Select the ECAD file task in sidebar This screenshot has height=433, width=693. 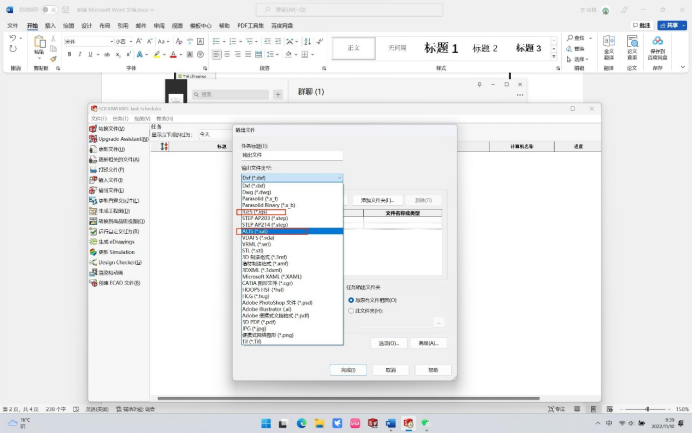(x=115, y=283)
